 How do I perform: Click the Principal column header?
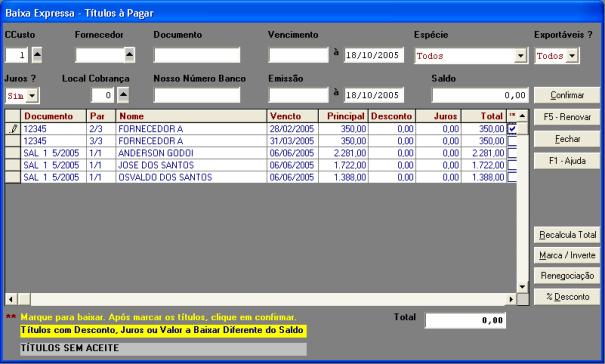pos(343,116)
